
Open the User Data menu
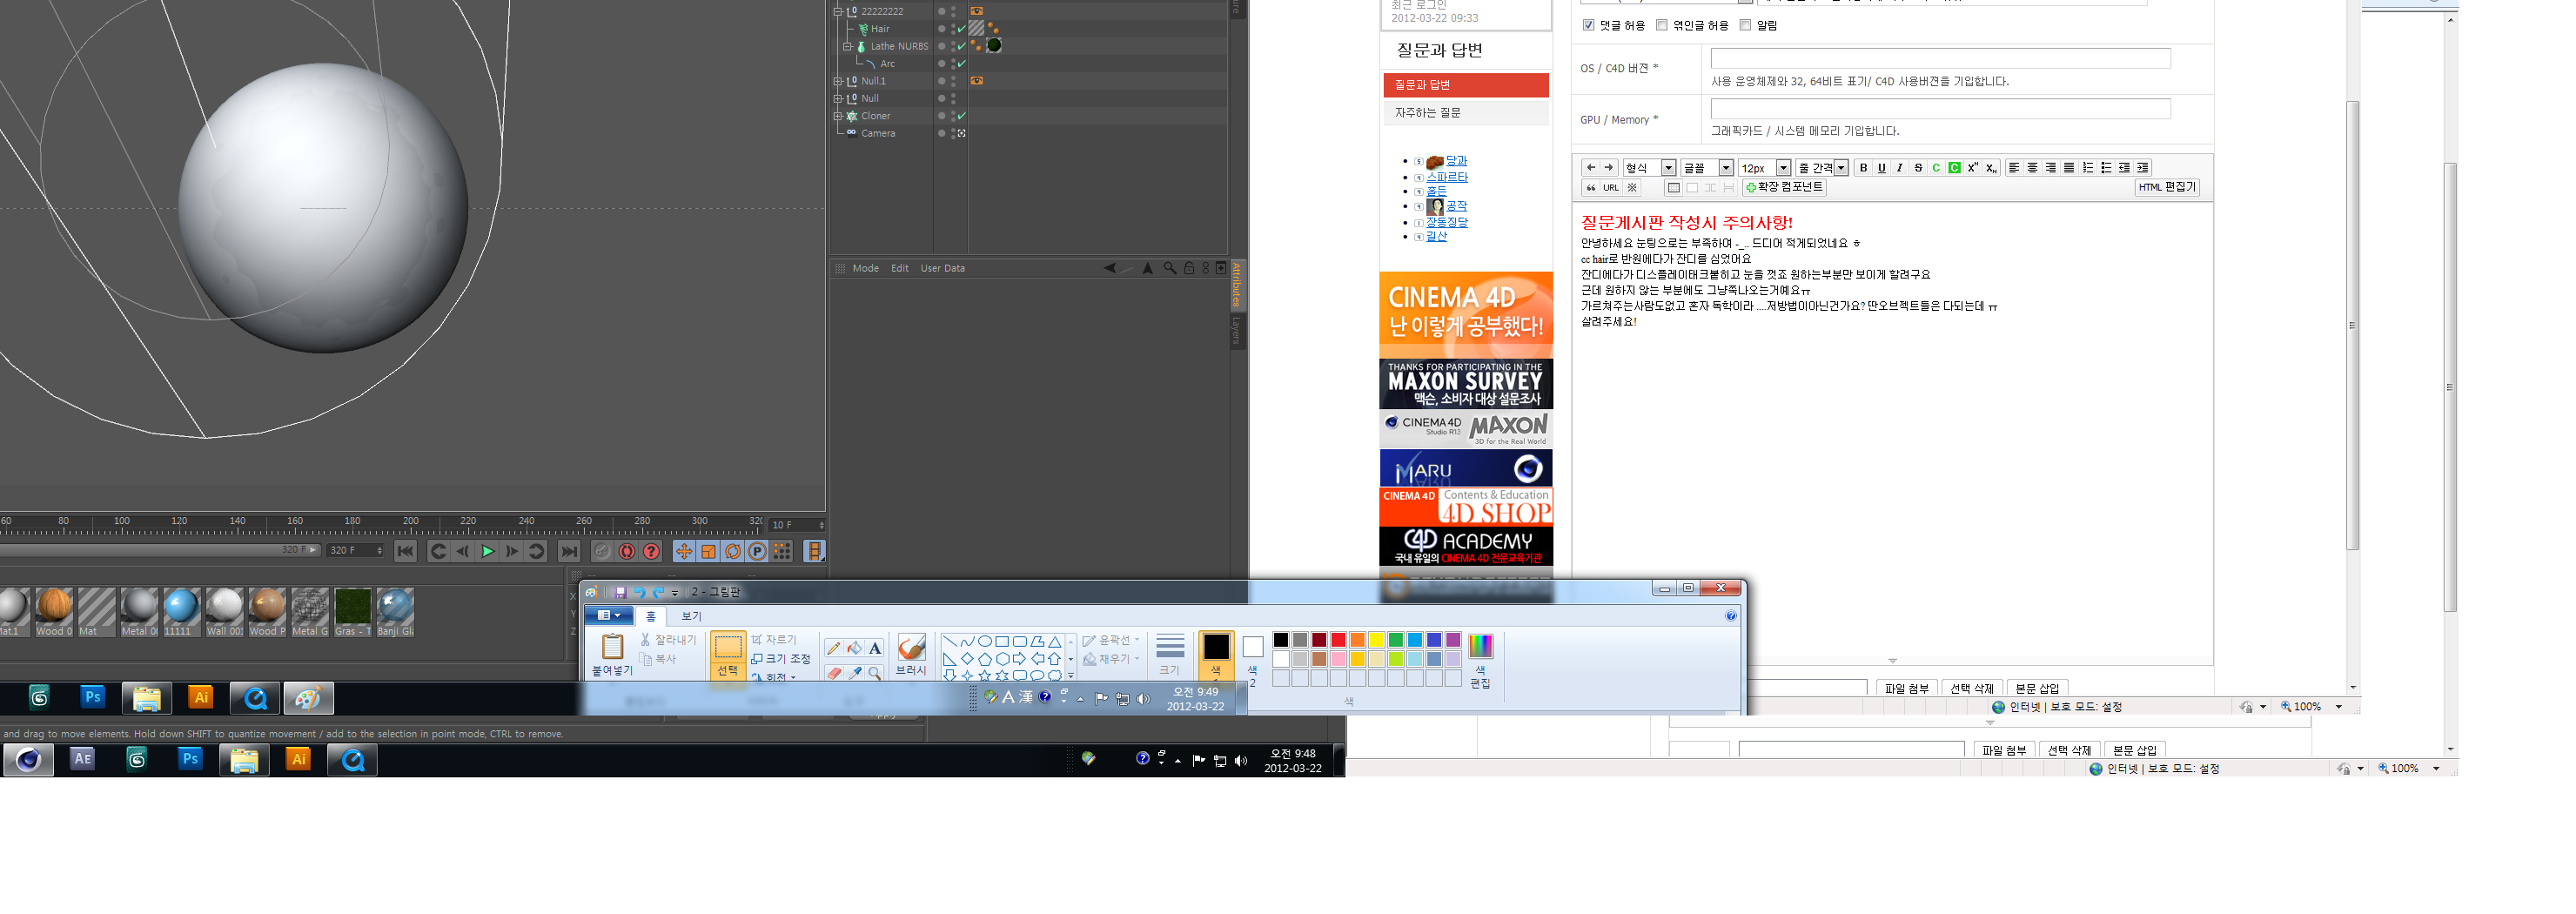pos(943,268)
